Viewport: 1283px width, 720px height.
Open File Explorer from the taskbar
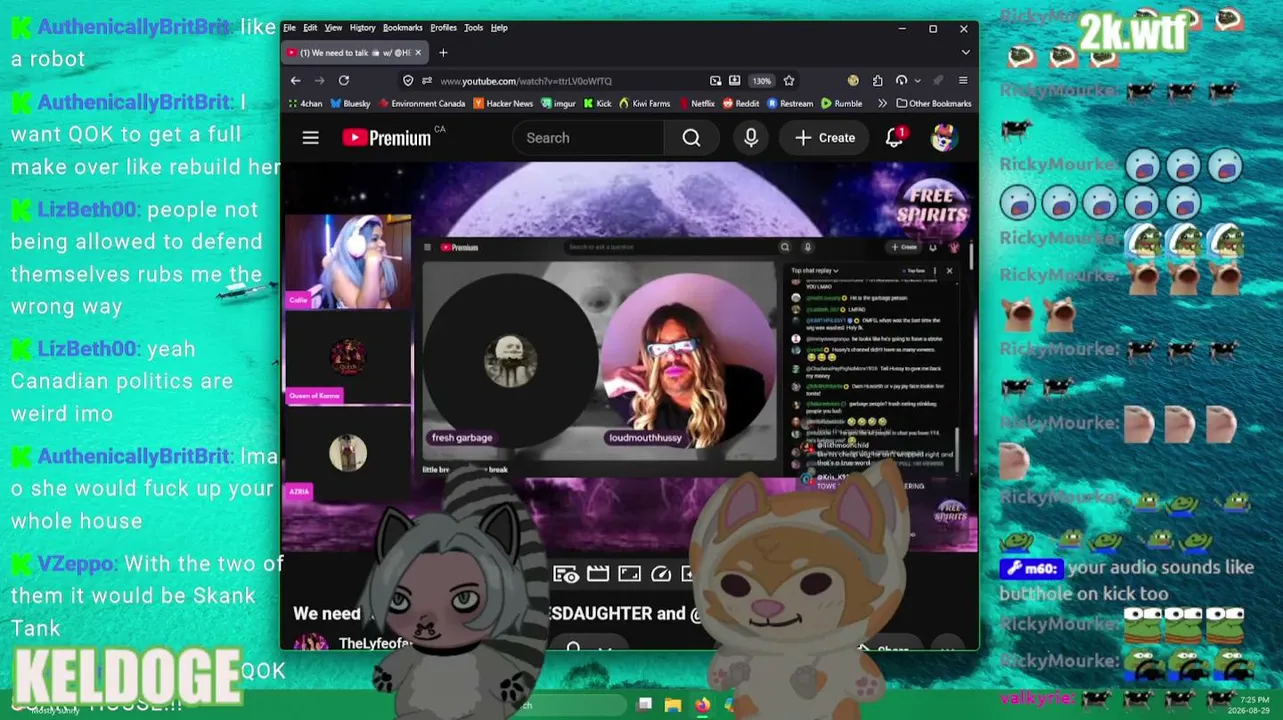point(673,705)
